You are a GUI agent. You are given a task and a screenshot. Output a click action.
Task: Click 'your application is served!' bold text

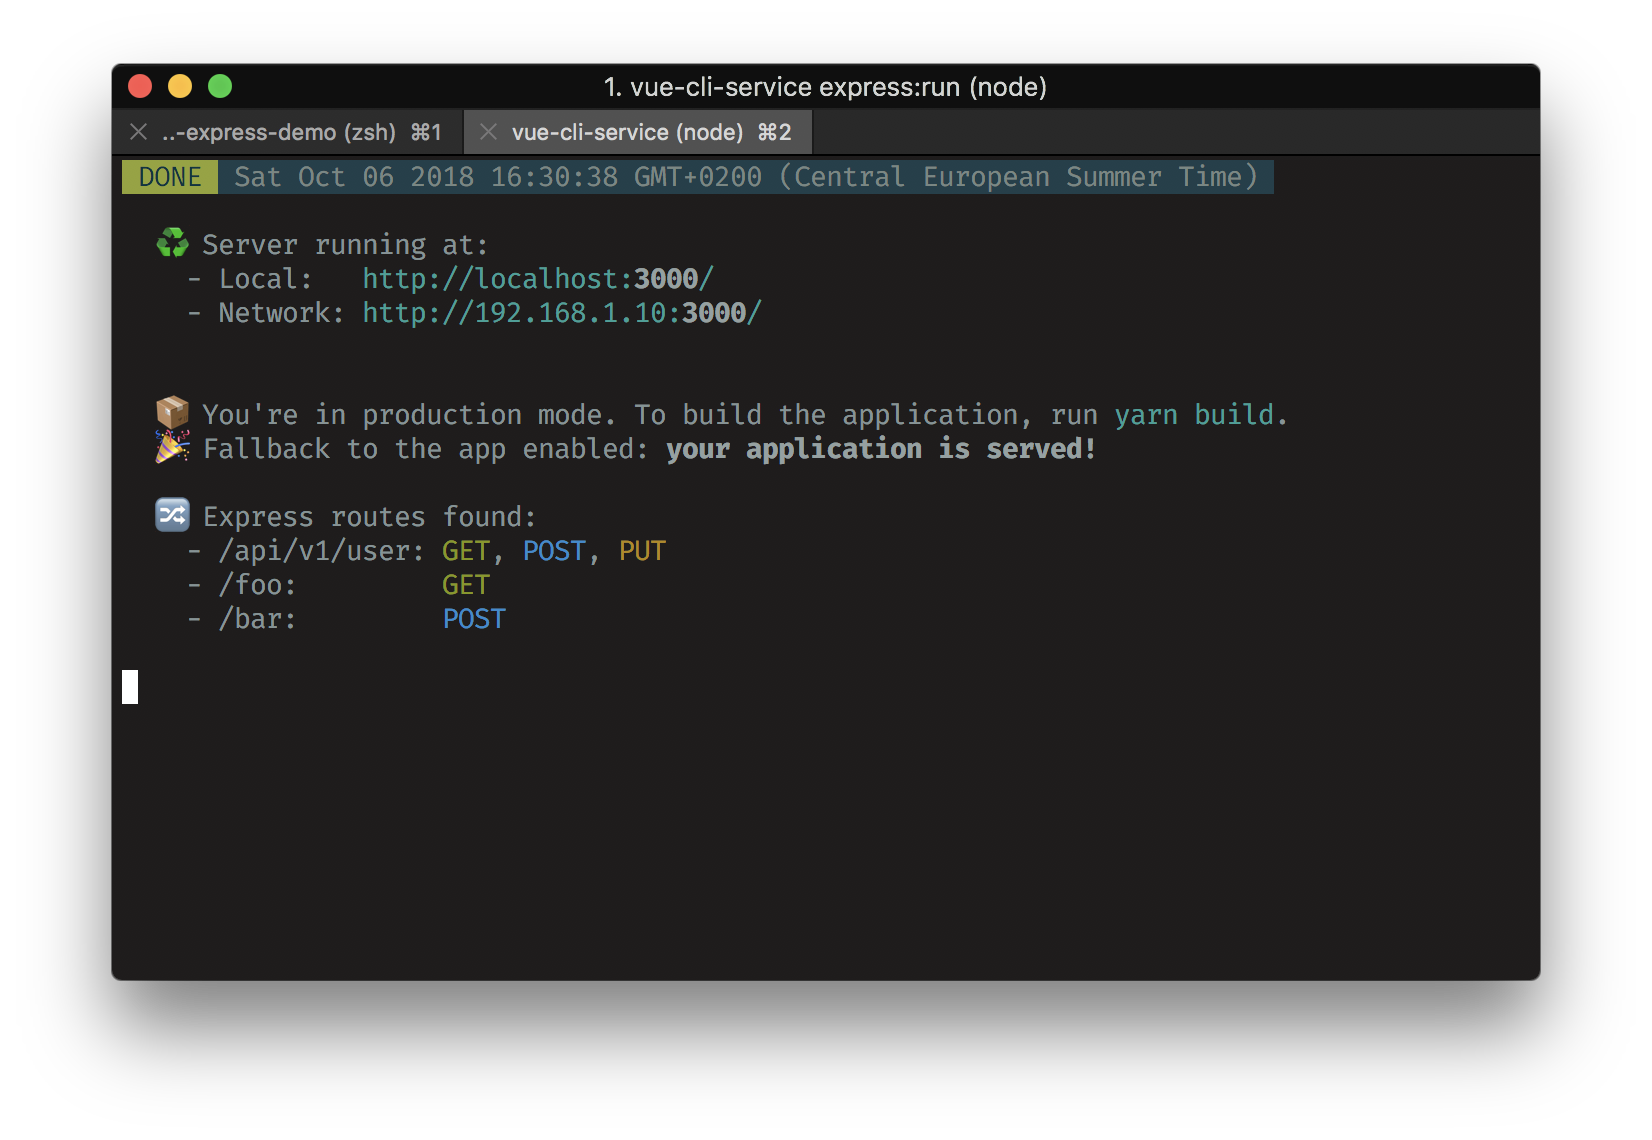click(x=881, y=449)
